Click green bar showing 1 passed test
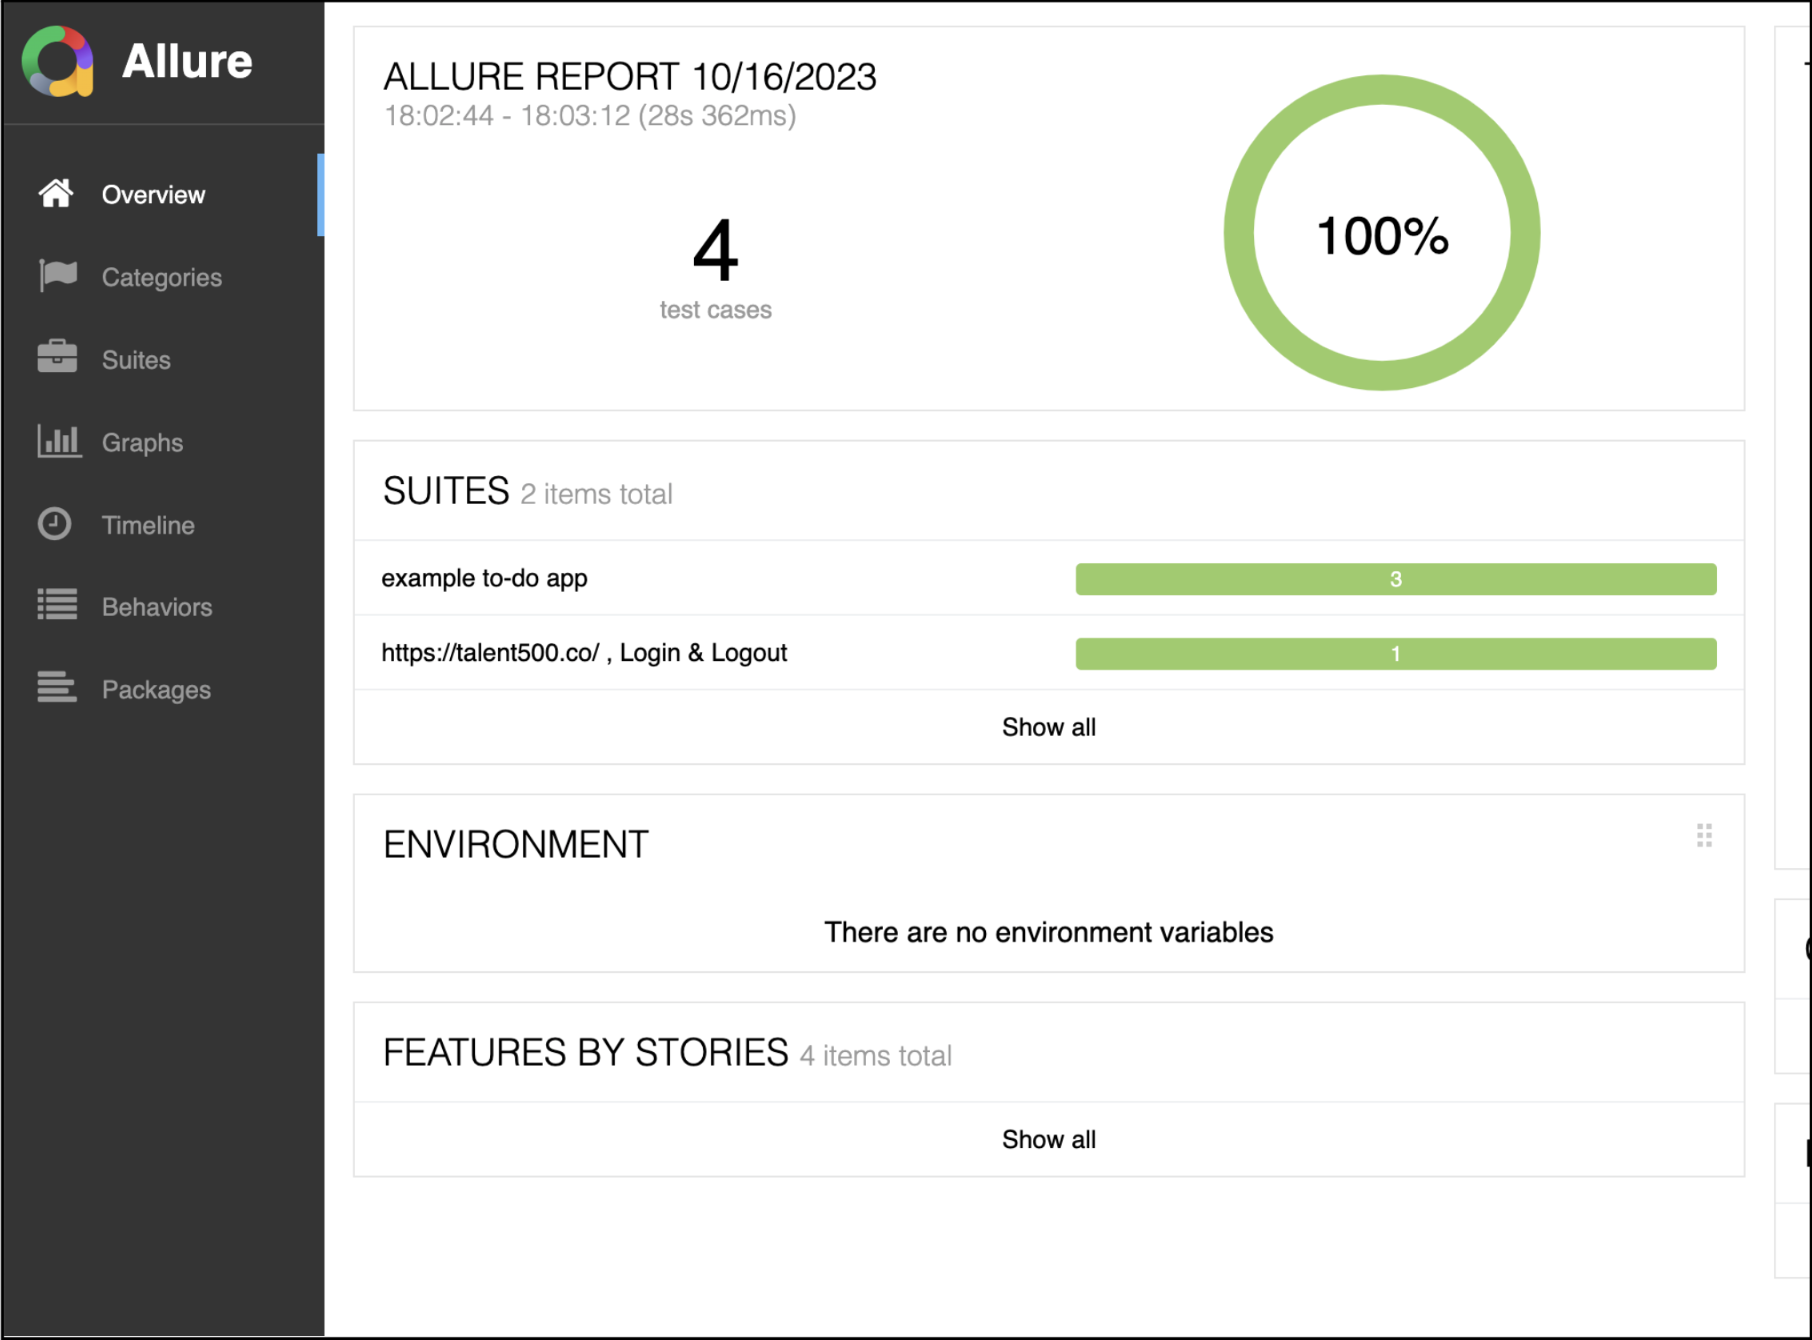The image size is (1812, 1340). pos(1395,654)
